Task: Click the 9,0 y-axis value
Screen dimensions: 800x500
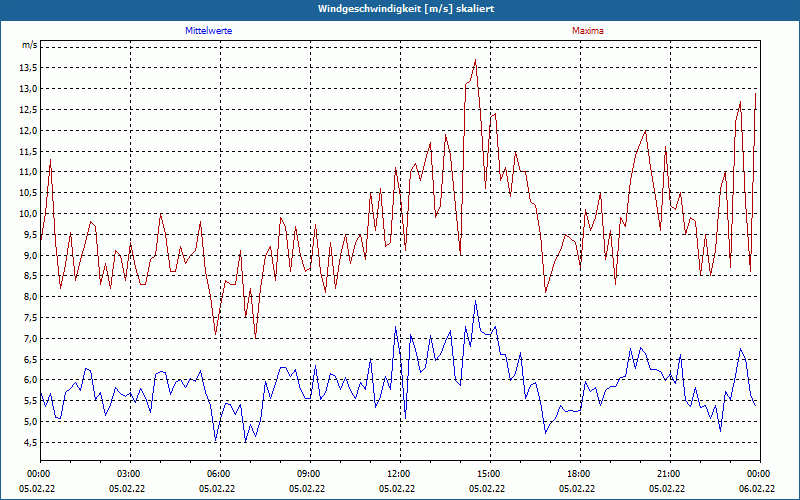Action: pyautogui.click(x=31, y=256)
